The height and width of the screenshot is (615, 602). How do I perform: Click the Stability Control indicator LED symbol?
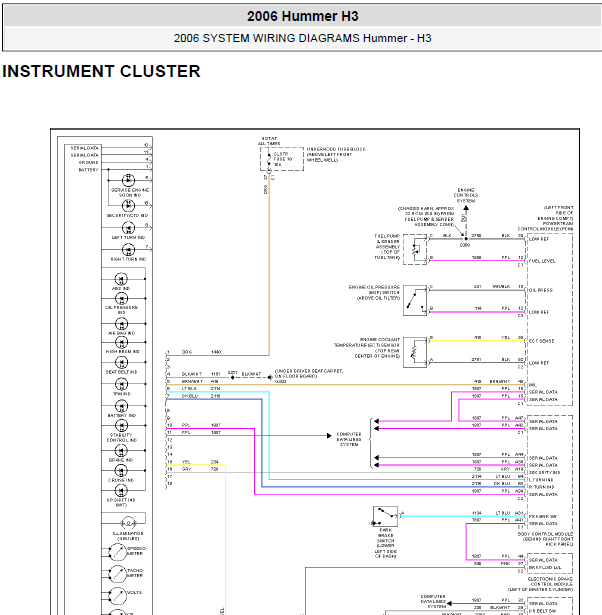click(x=121, y=426)
